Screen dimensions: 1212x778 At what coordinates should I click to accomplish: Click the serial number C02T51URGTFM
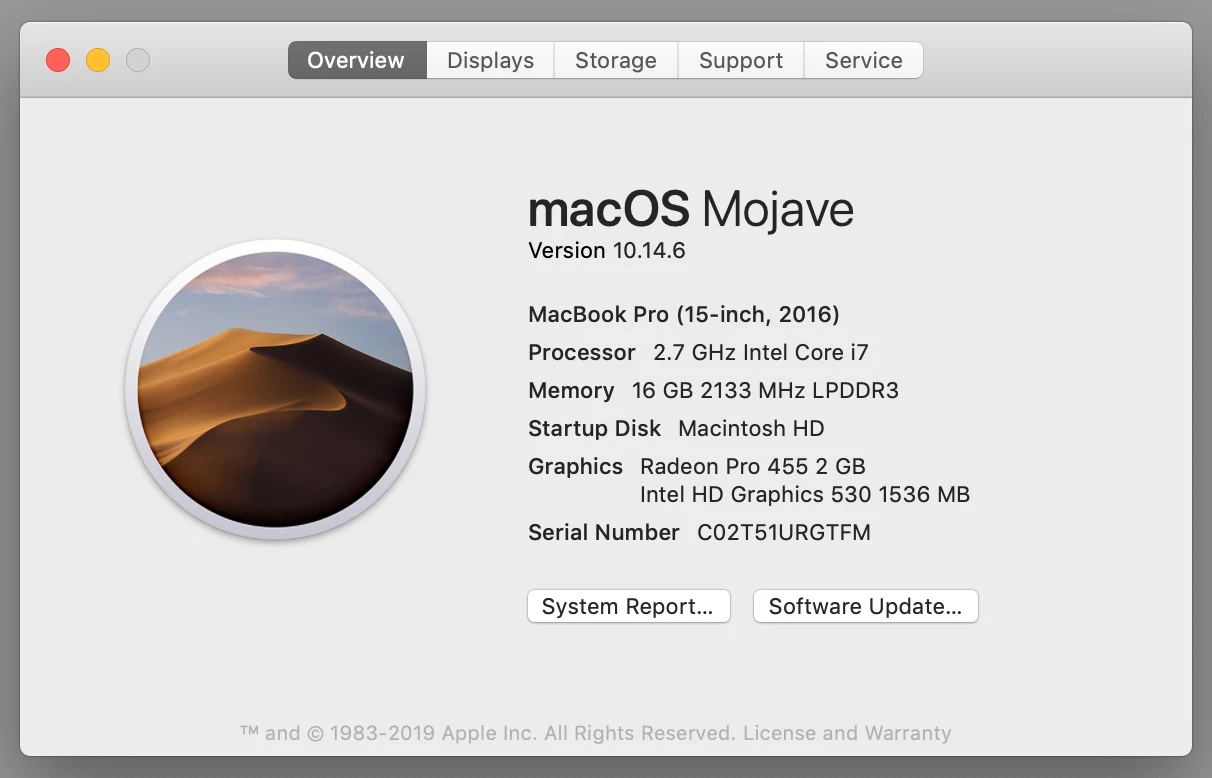(x=784, y=532)
